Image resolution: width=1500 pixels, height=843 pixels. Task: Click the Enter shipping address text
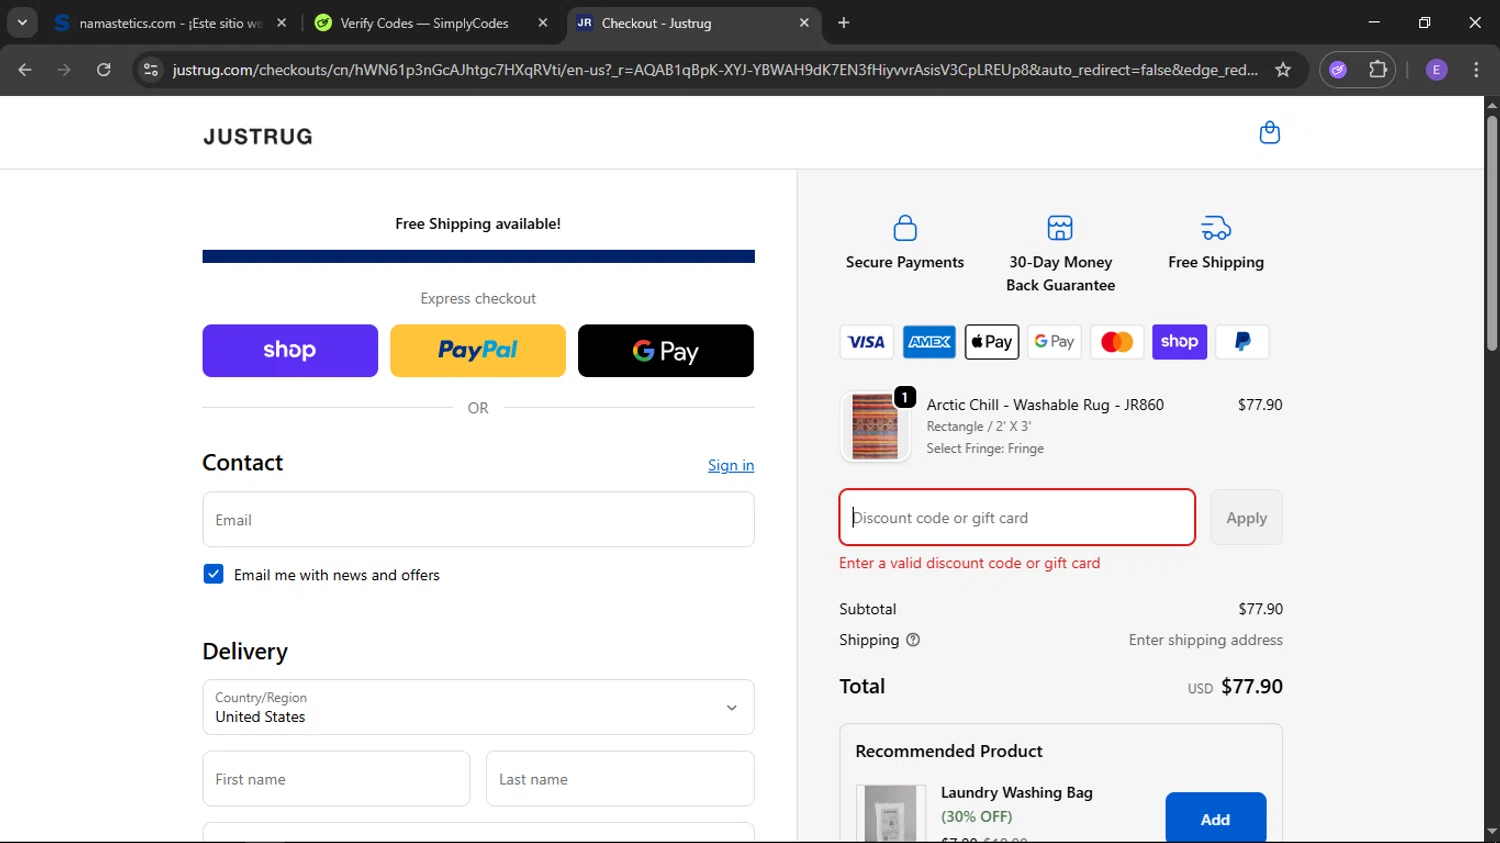(x=1206, y=640)
